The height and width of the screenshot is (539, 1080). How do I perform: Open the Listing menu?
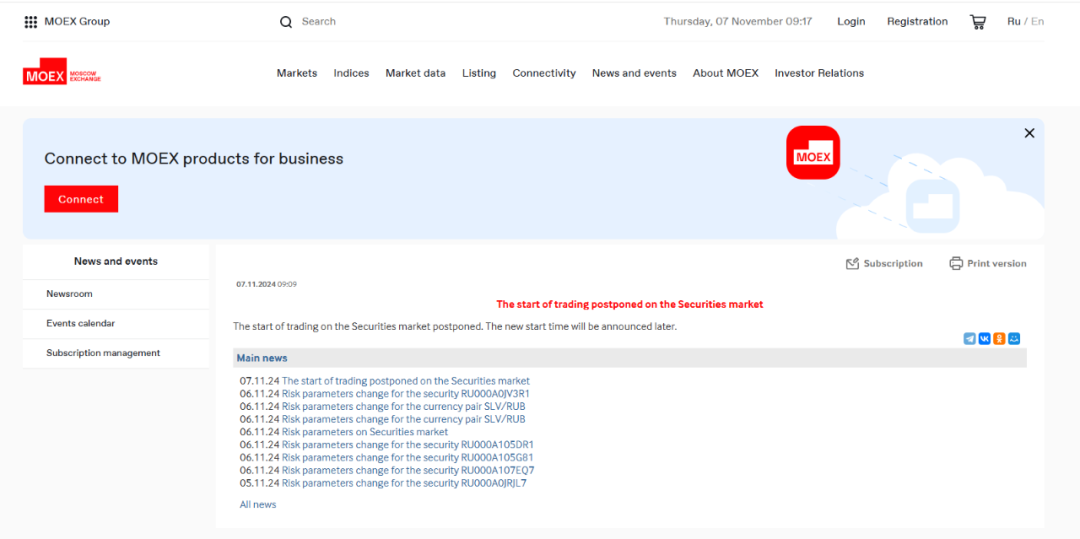tap(479, 73)
